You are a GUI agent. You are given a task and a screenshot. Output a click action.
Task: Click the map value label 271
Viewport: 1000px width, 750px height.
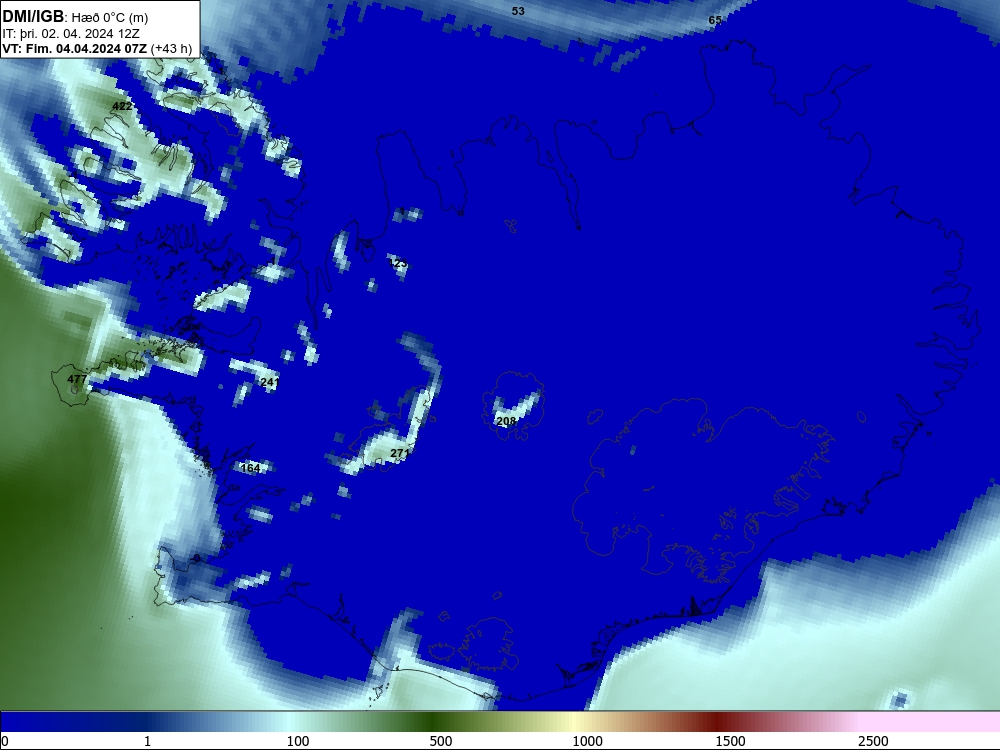399,453
